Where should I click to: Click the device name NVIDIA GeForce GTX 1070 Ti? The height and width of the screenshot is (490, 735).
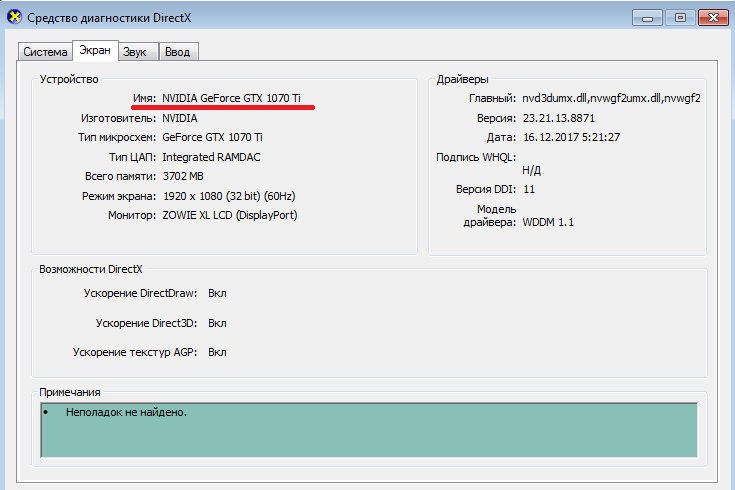(232, 98)
